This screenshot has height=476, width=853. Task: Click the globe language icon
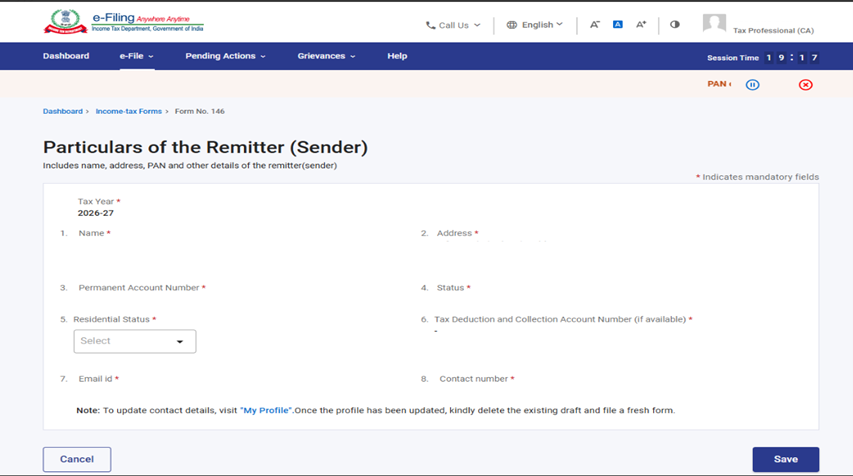[x=512, y=25]
